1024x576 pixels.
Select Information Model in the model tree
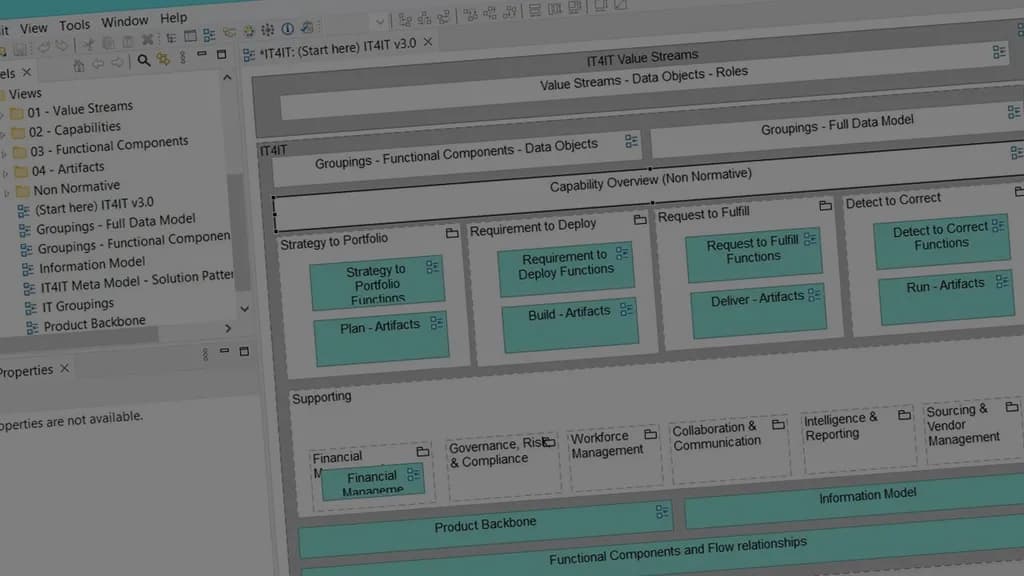point(91,265)
